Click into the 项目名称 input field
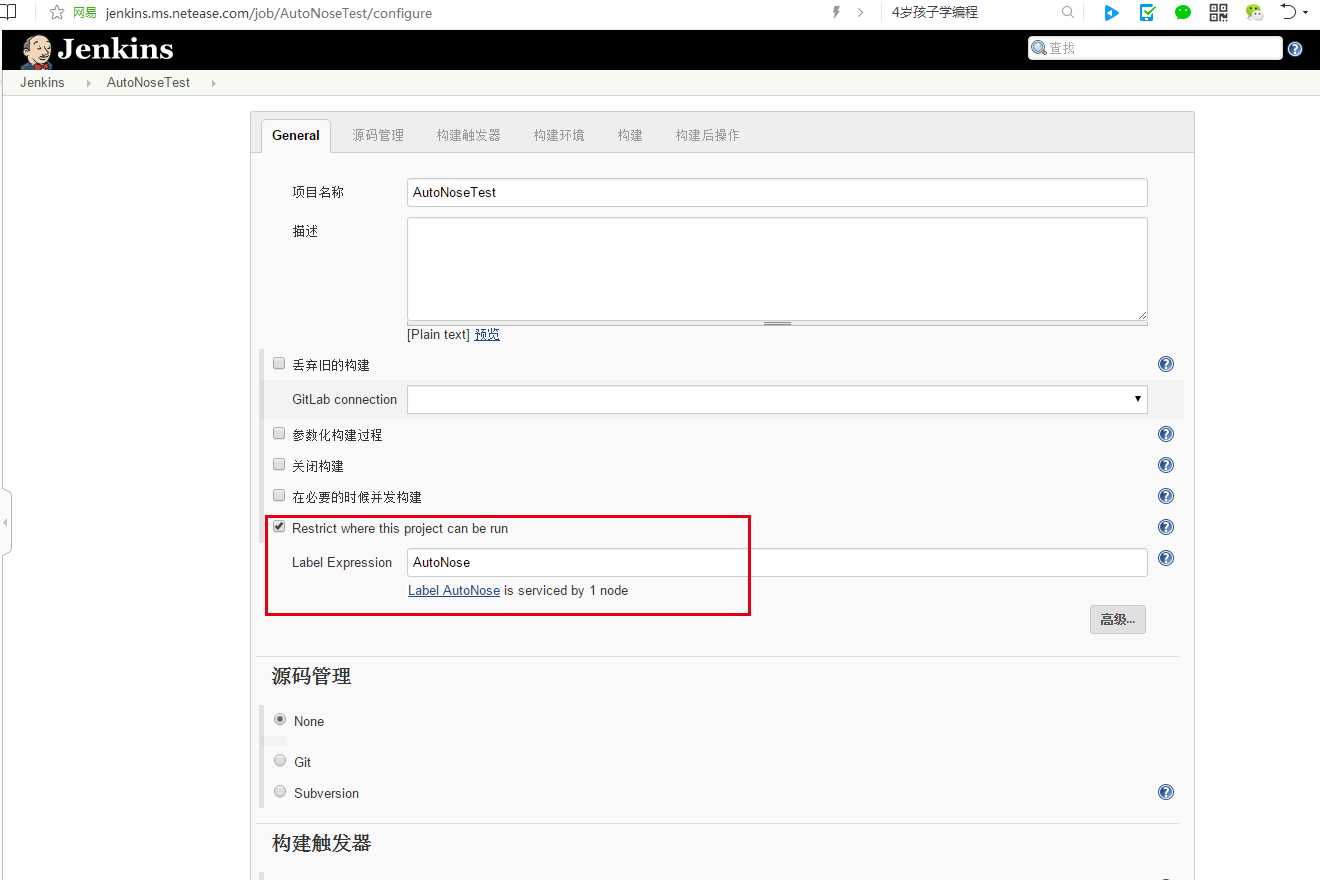 777,192
